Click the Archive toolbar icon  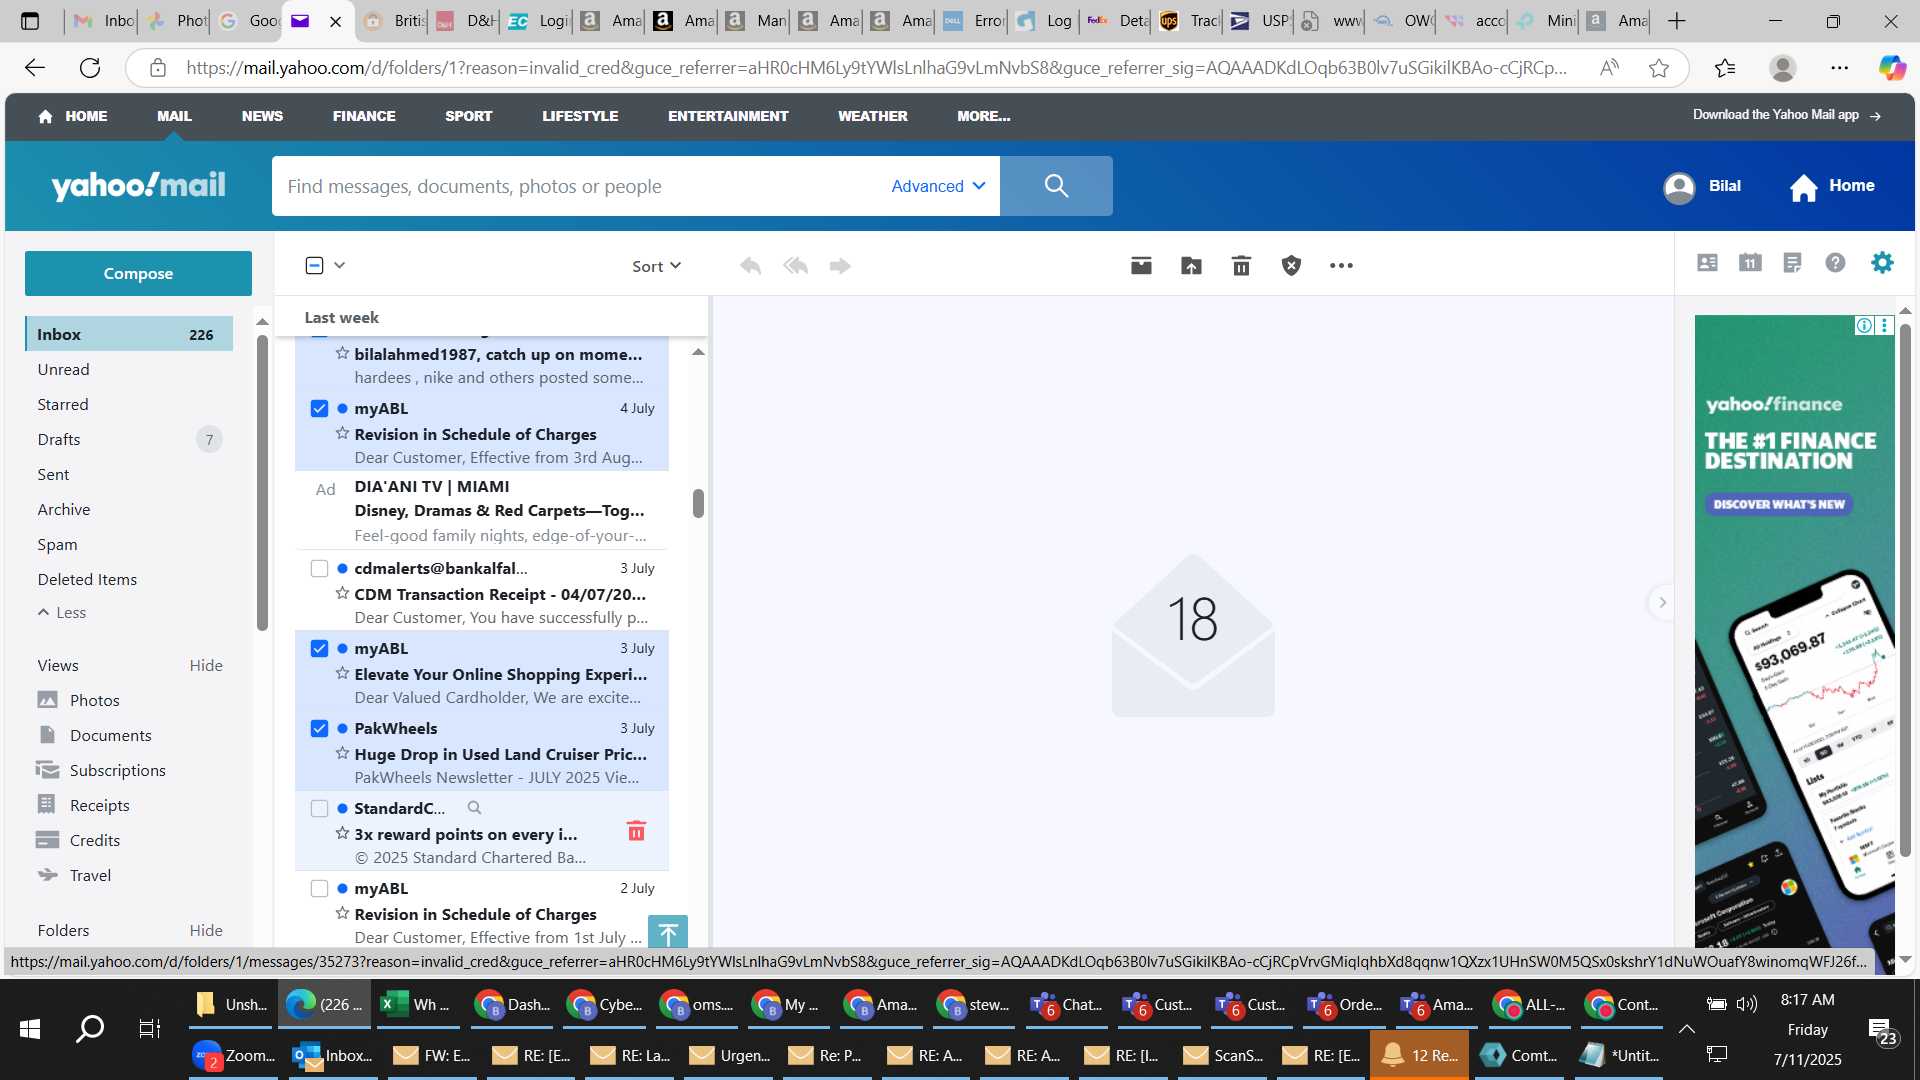1141,266
